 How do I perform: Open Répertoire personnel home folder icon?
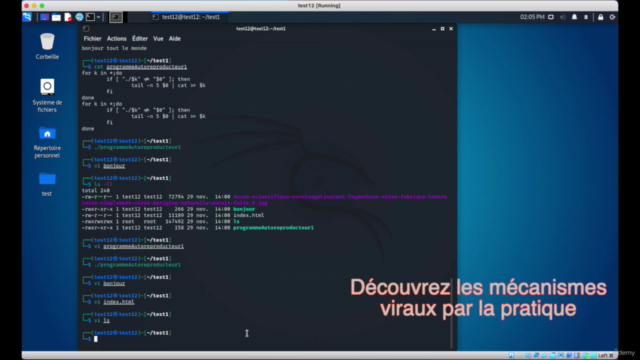(47, 142)
